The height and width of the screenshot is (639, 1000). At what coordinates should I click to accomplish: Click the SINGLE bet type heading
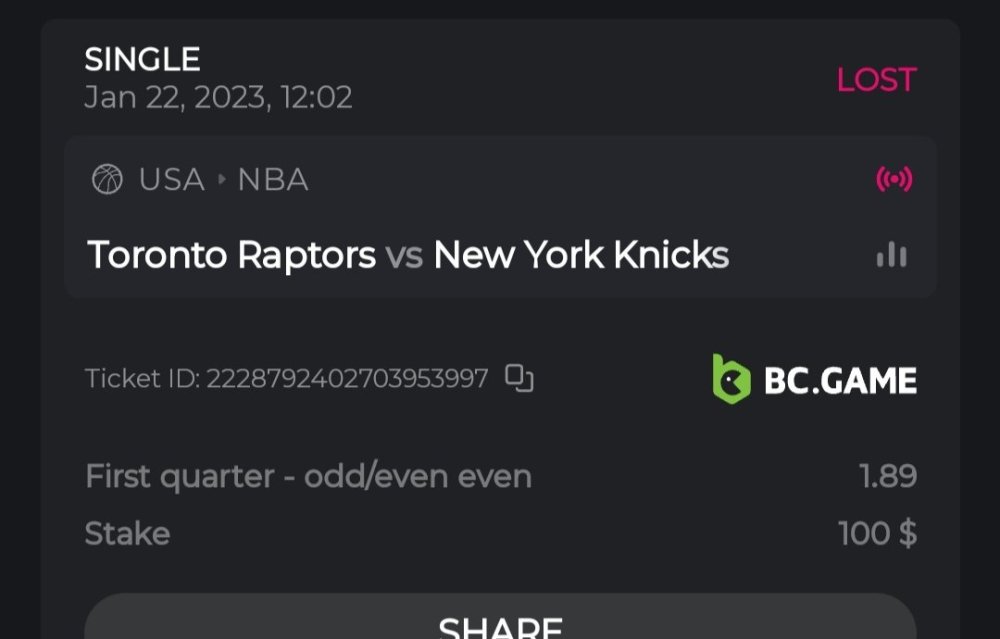coord(142,60)
